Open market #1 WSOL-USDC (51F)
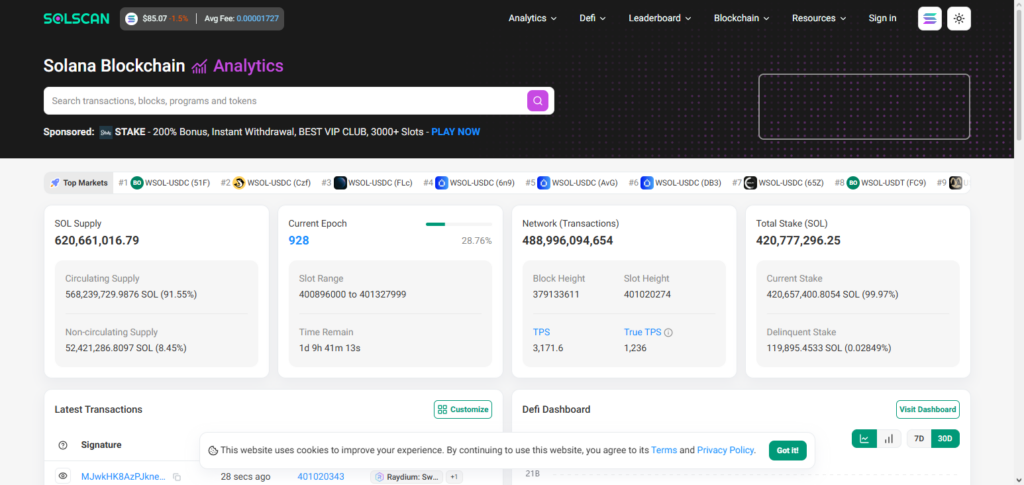1024x485 pixels. tap(165, 183)
